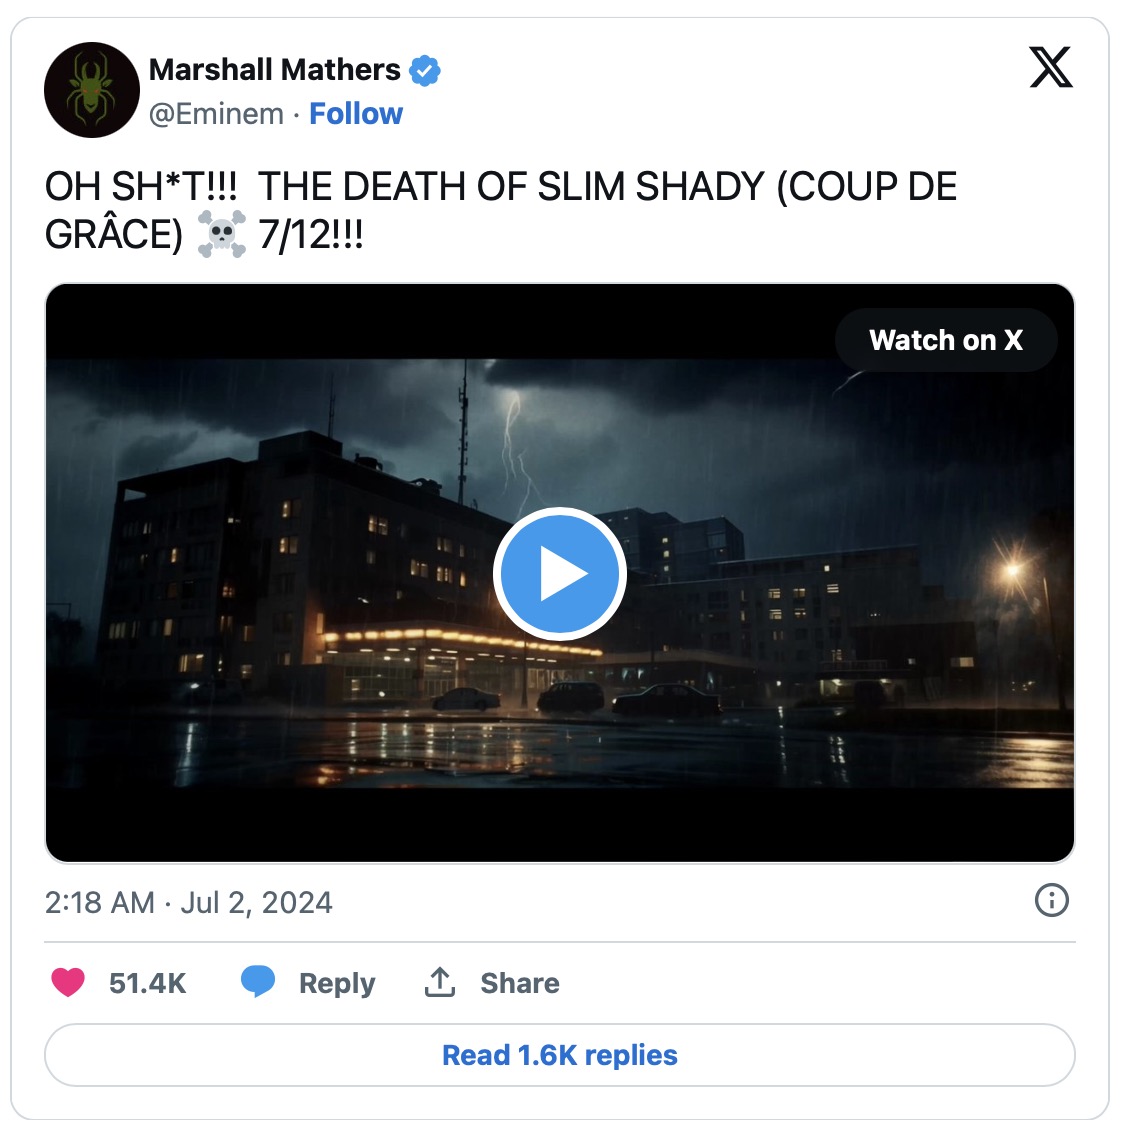
Task: Open the tweet info circle icon
Action: pyautogui.click(x=1052, y=901)
